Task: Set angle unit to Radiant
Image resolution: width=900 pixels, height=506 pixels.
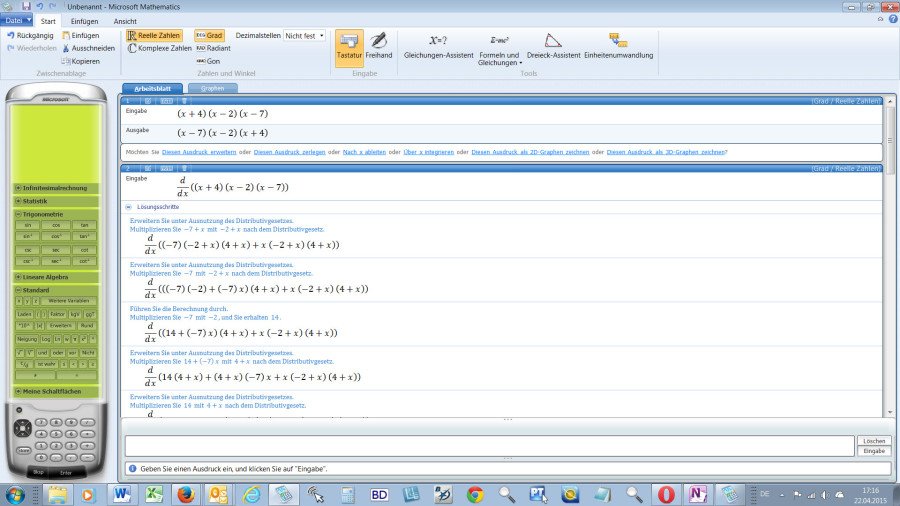Action: click(212, 48)
